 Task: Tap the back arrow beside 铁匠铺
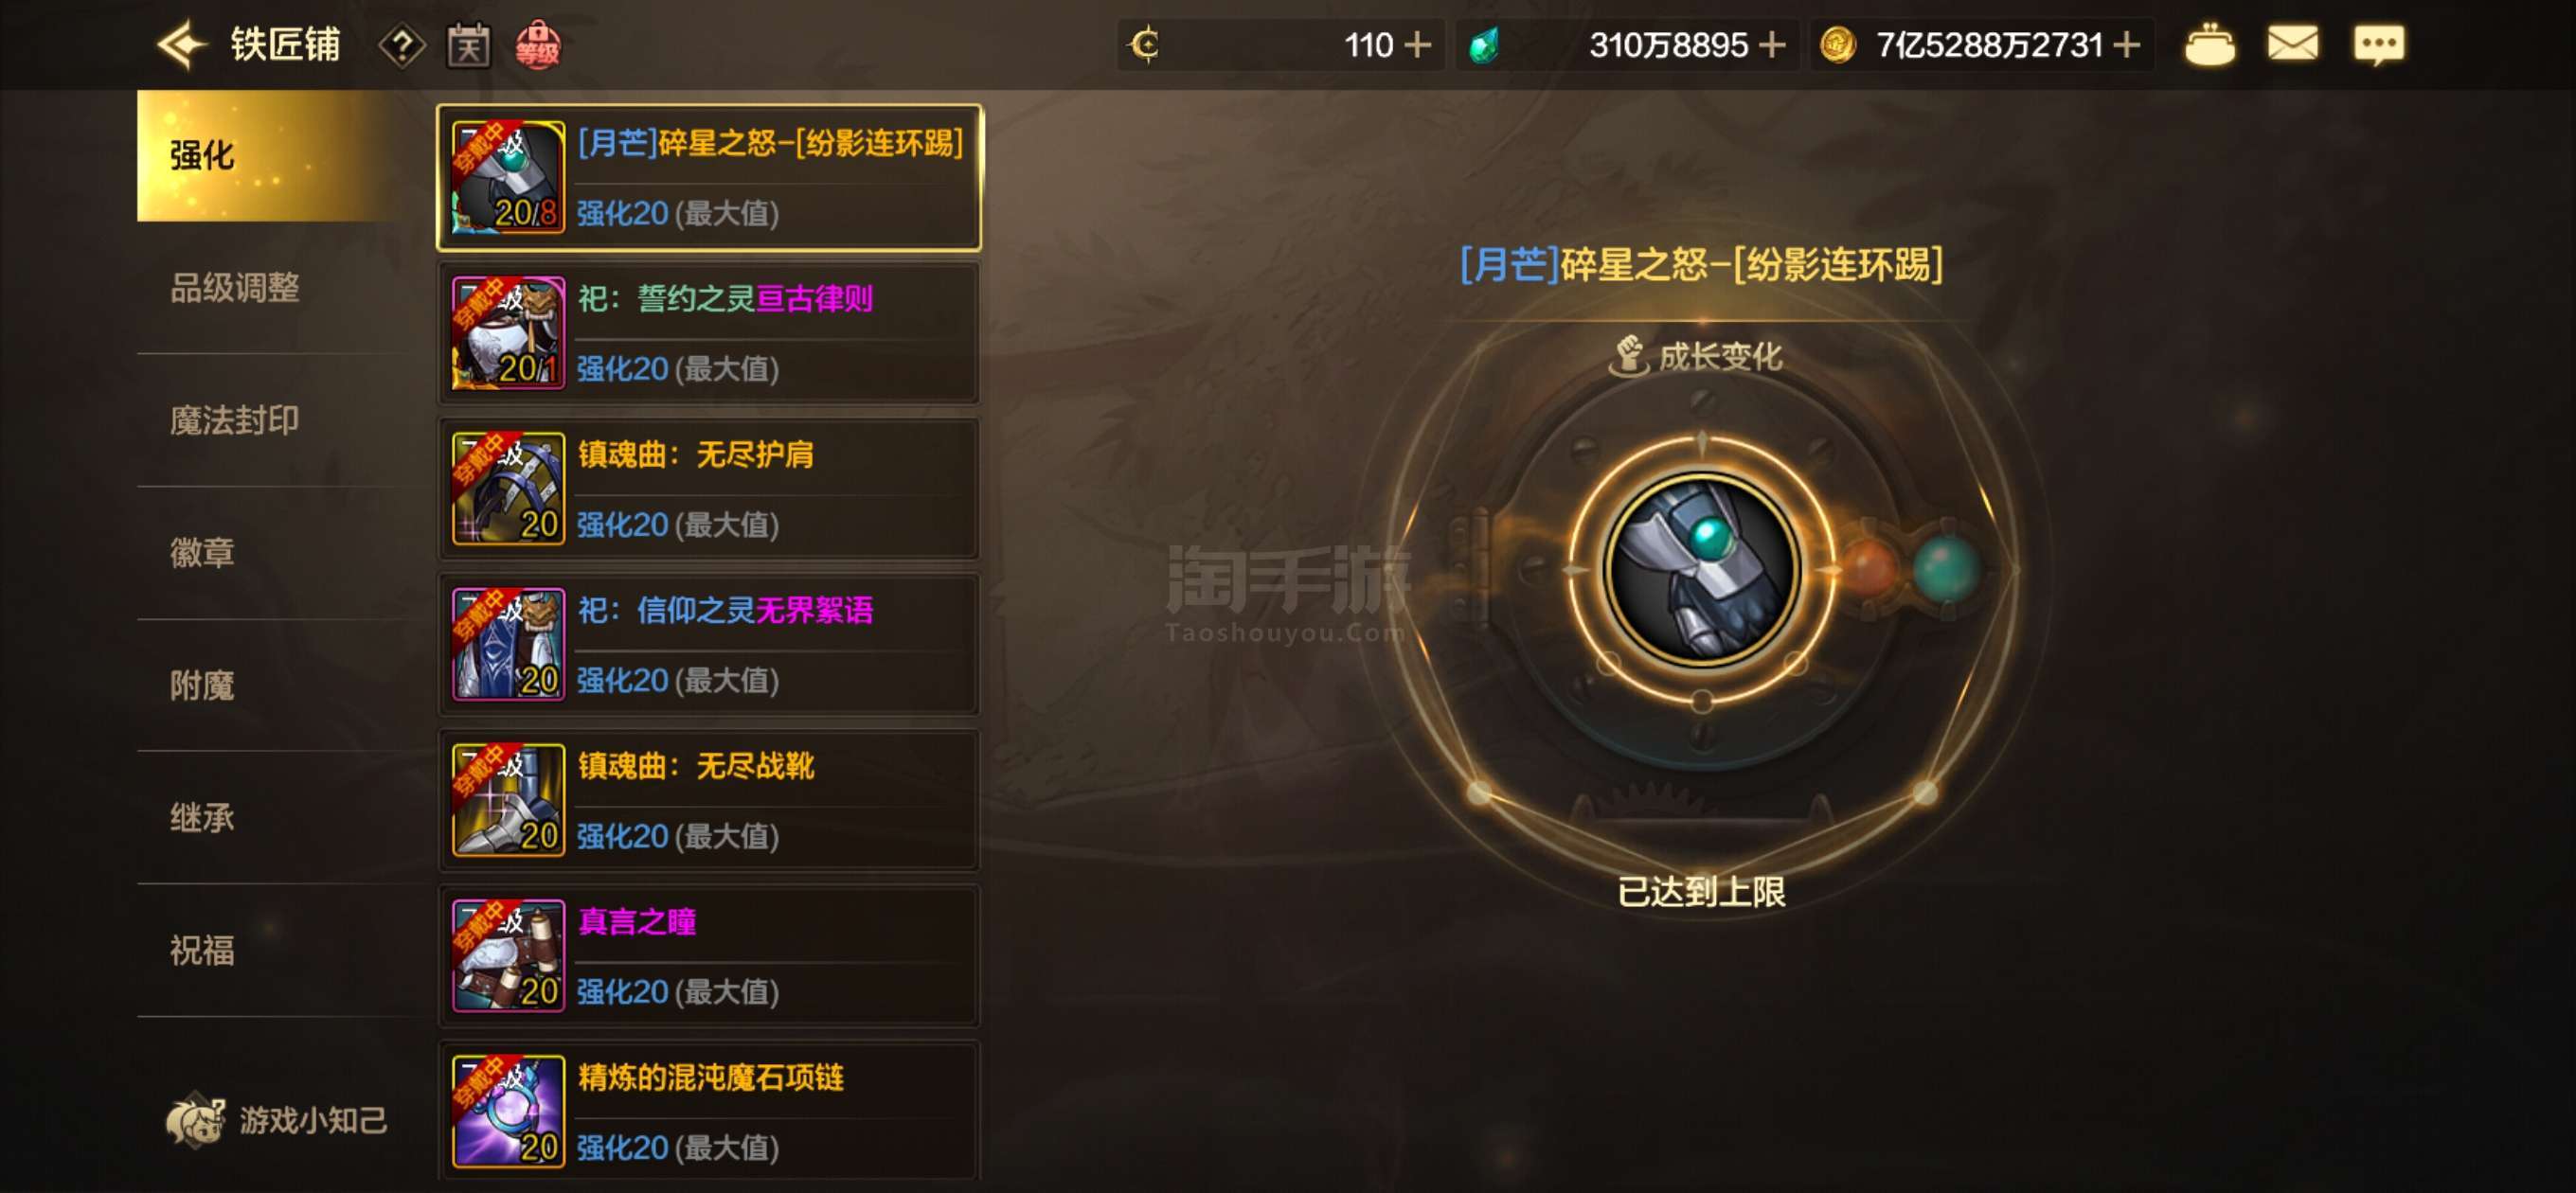tap(182, 45)
